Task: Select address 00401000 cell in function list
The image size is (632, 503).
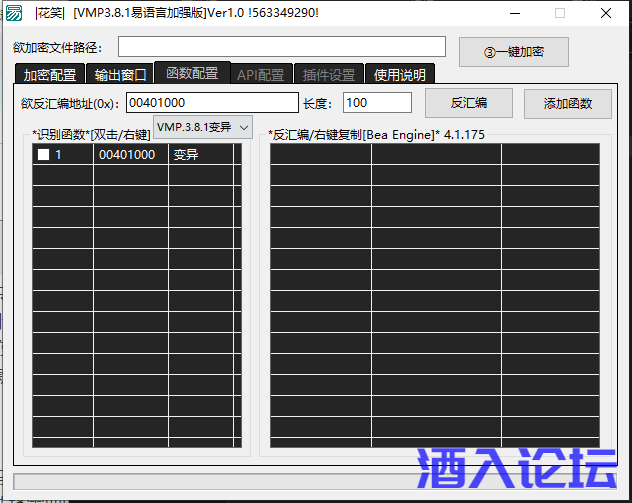Action: pos(130,155)
